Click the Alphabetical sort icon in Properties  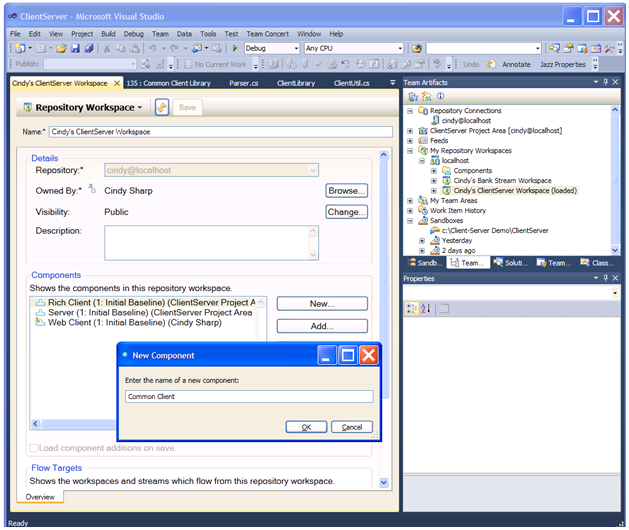pos(426,308)
